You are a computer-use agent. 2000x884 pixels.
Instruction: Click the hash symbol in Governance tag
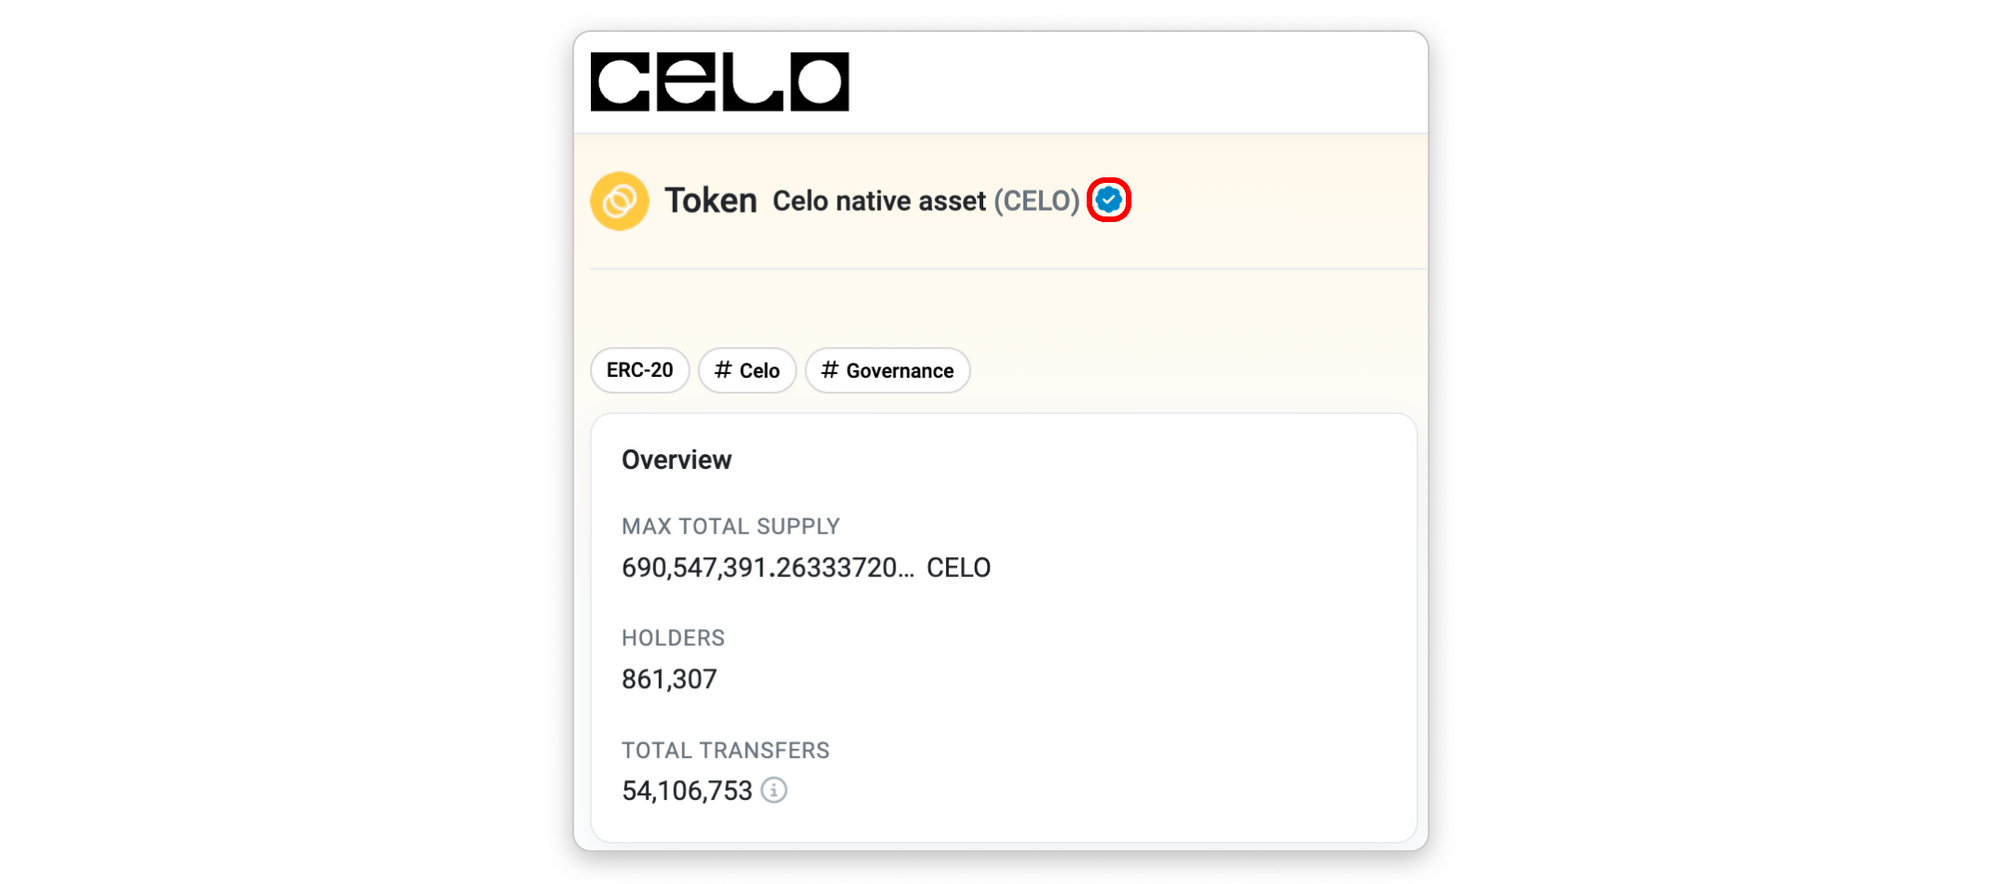point(829,370)
